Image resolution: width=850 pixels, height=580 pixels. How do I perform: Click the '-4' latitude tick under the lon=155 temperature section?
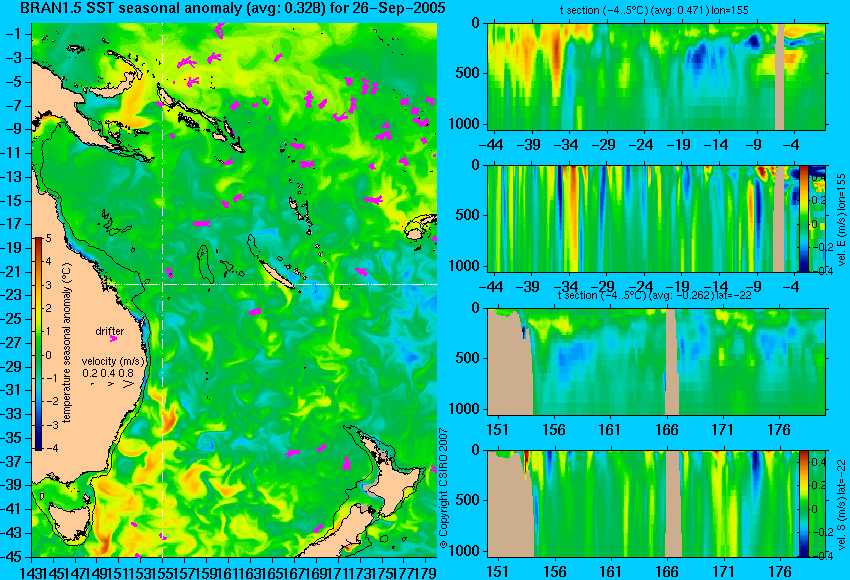point(790,145)
